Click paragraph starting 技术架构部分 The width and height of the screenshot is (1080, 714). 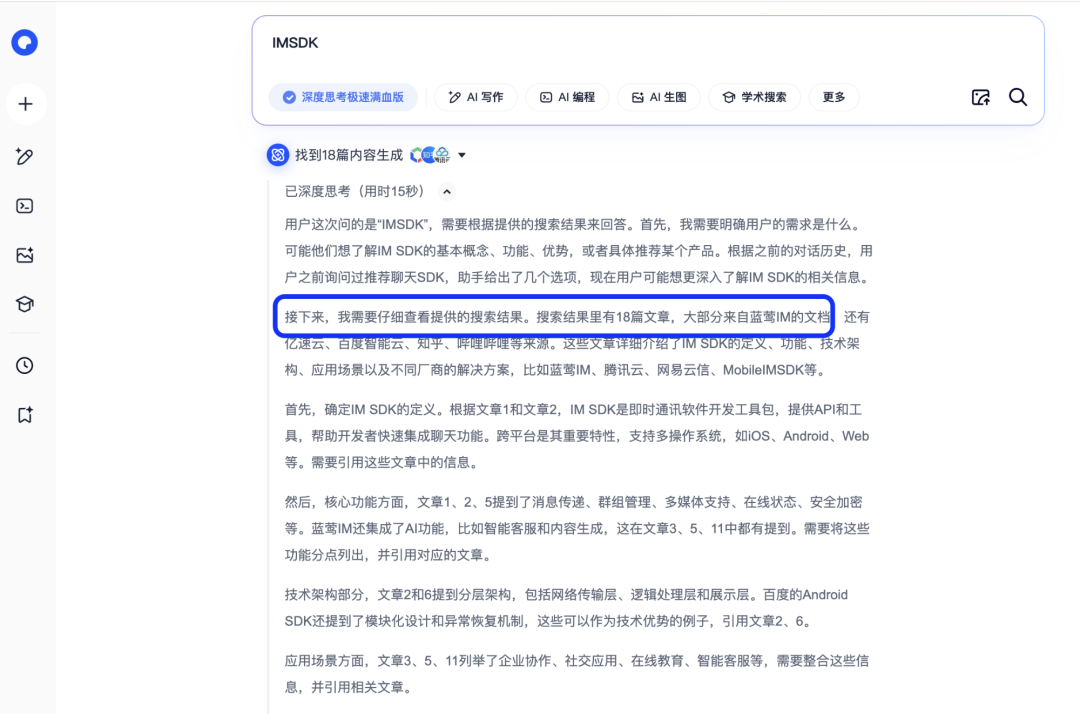pyautogui.click(x=566, y=607)
